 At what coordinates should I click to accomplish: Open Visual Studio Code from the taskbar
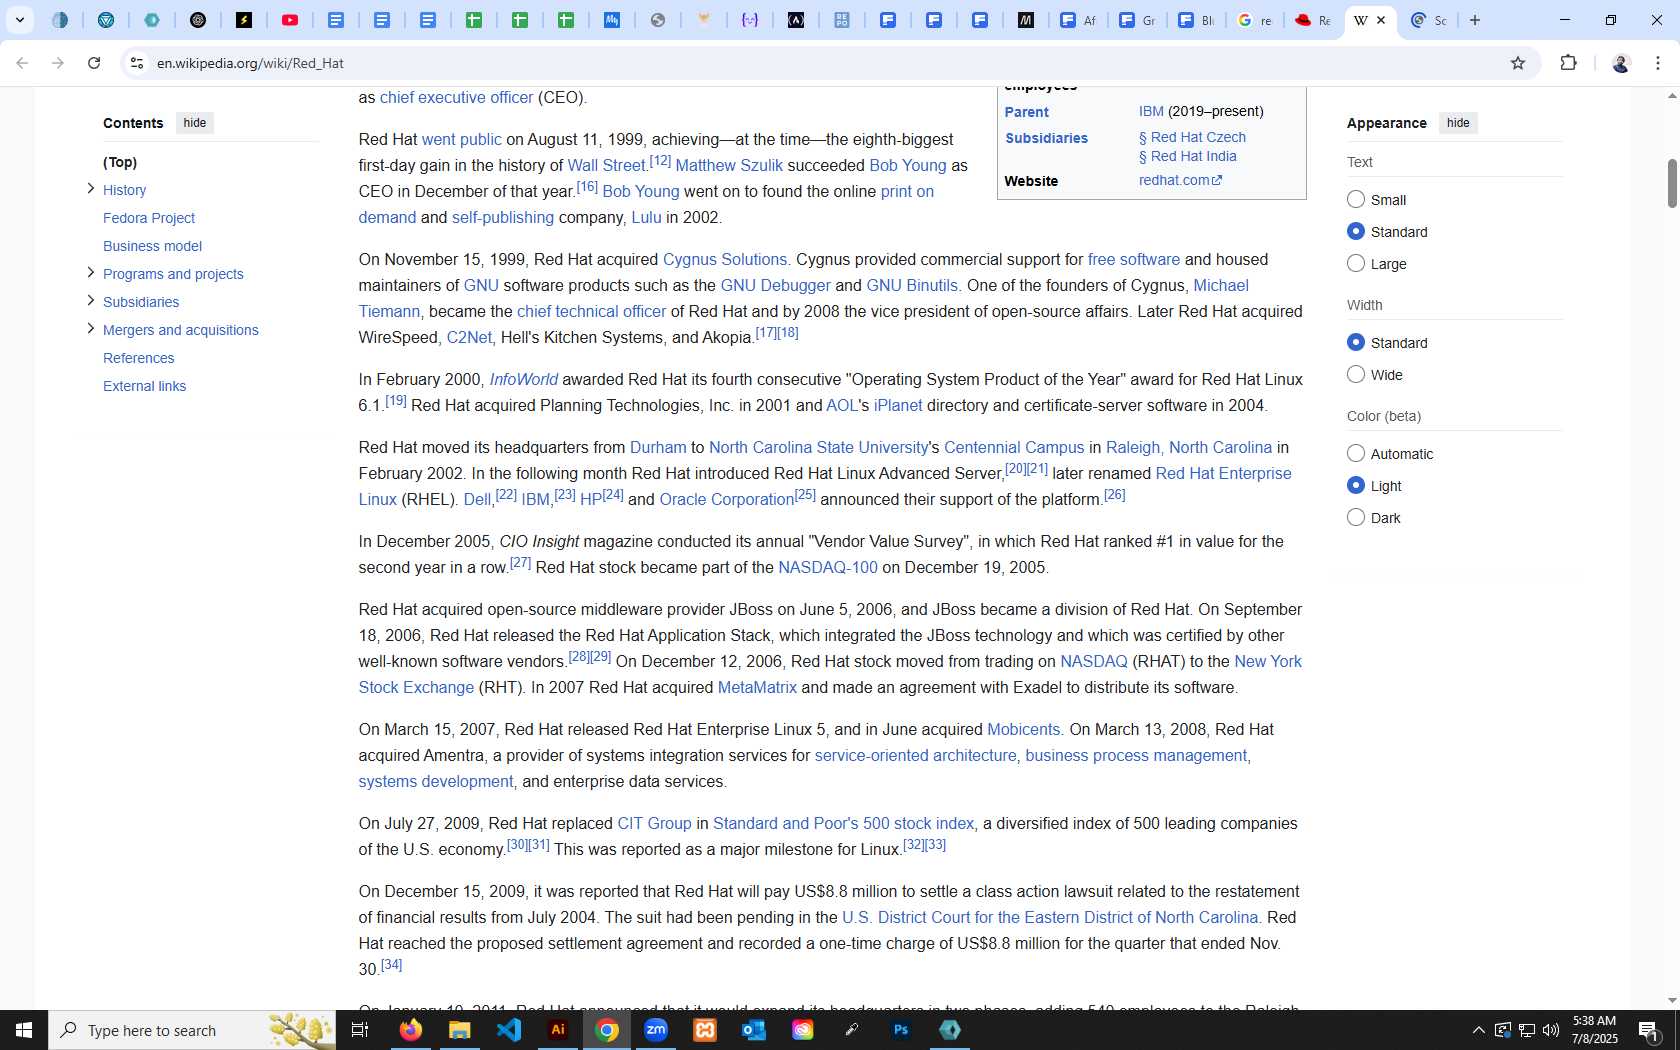[509, 1030]
